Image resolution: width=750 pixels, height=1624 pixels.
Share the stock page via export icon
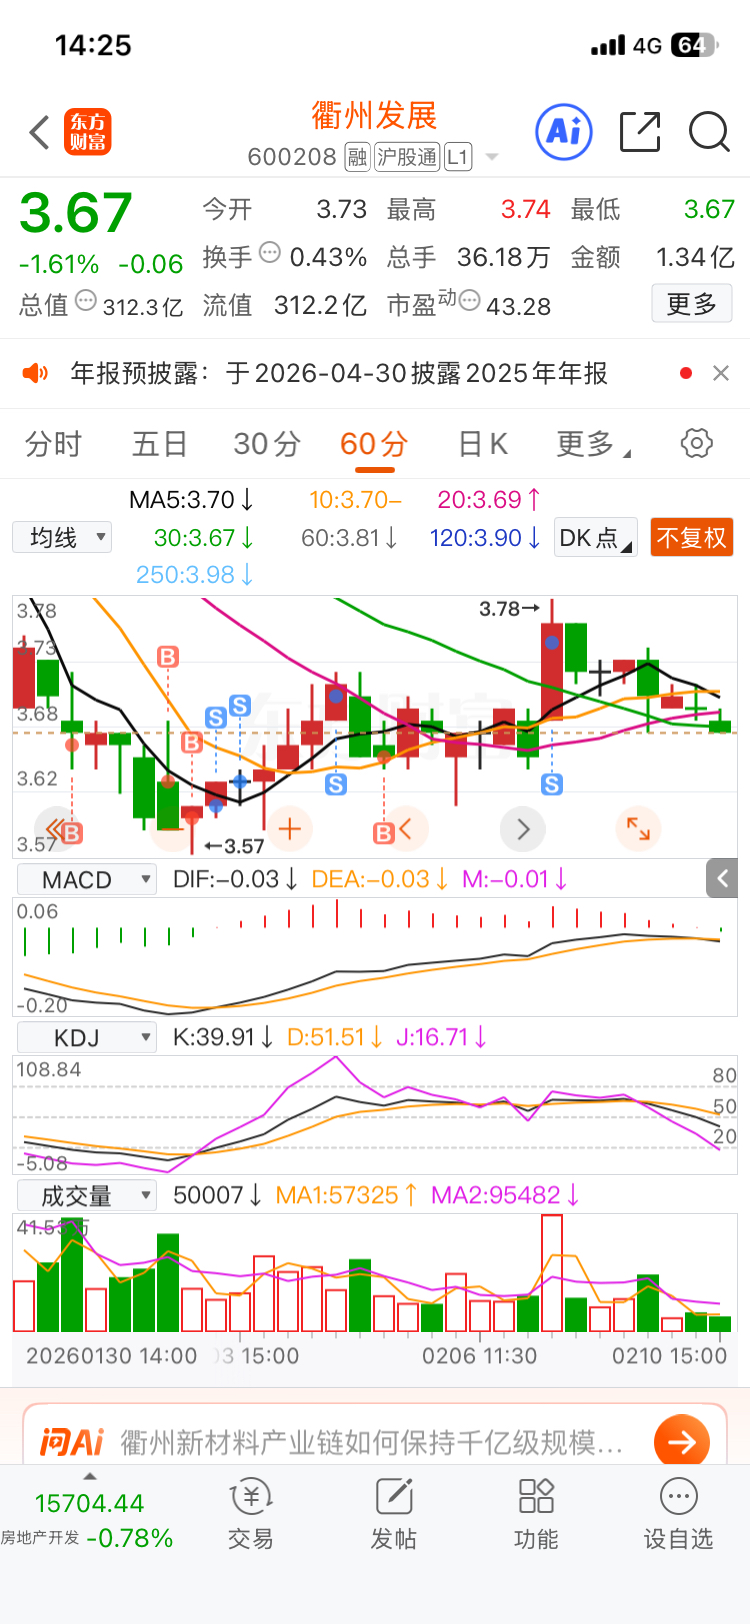pos(640,131)
